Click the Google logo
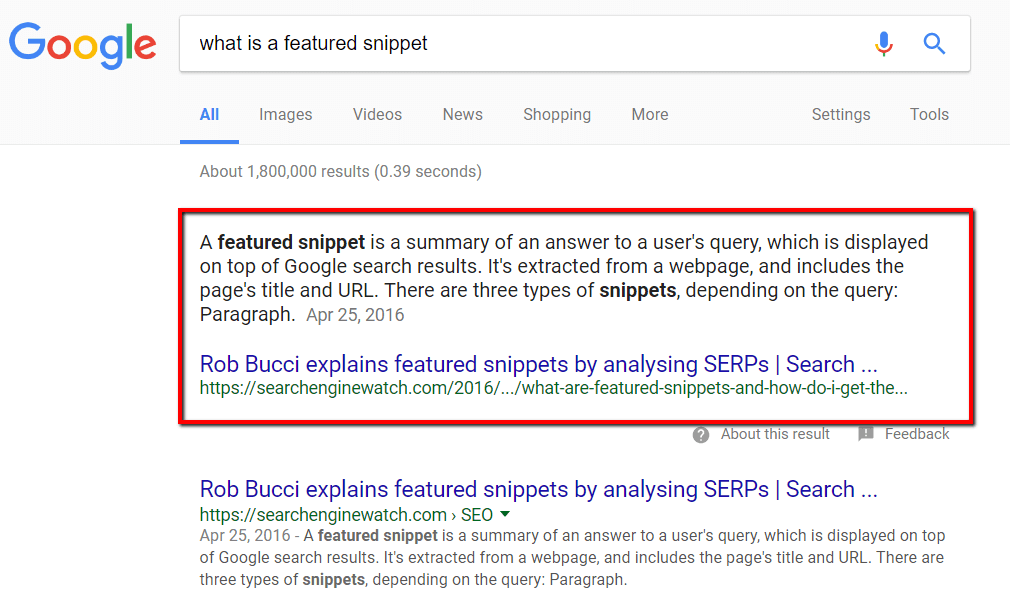Viewport: 1010px width, 608px height. 82,44
